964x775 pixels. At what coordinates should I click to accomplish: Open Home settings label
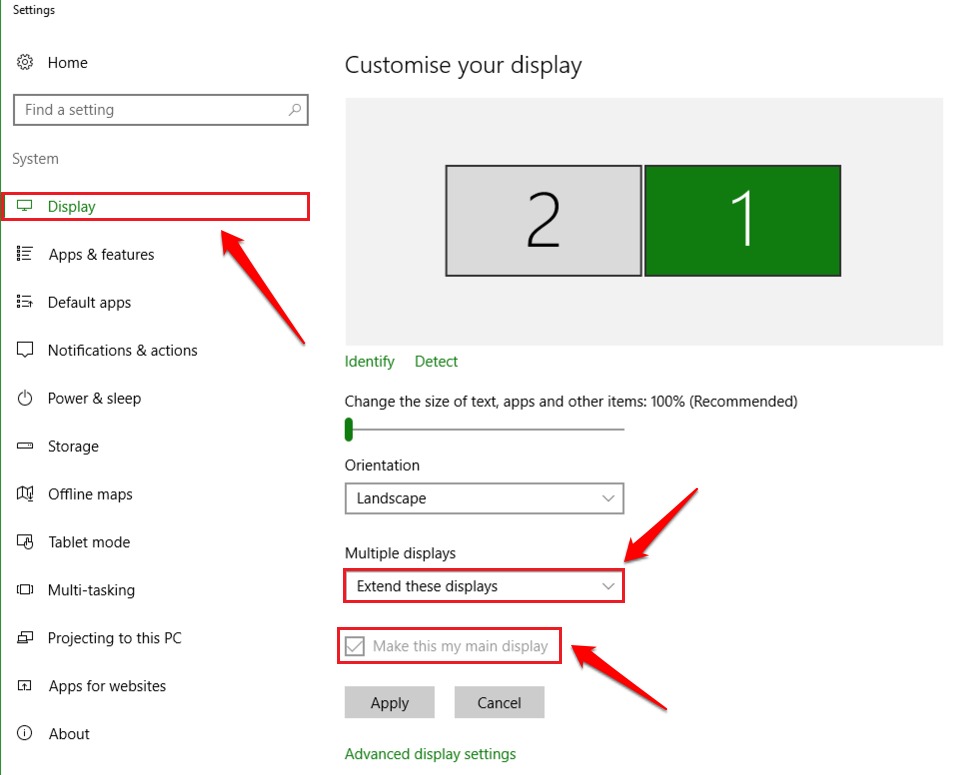tap(68, 63)
